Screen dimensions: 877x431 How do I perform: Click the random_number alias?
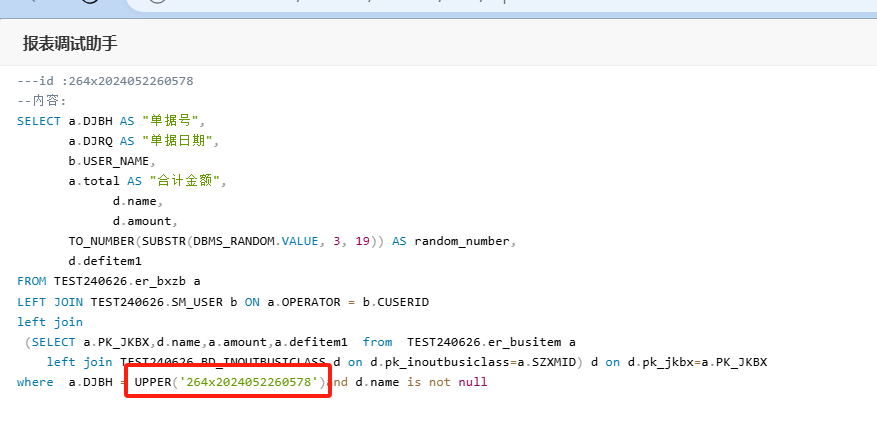click(461, 241)
